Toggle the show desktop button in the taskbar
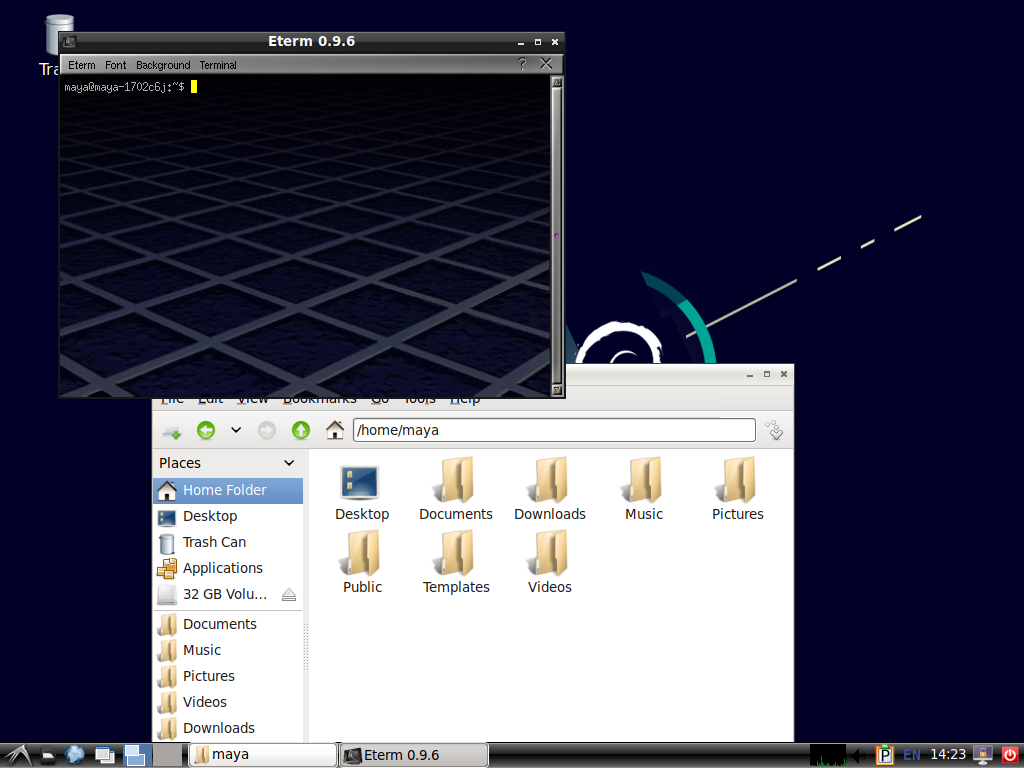This screenshot has width=1024, height=768. click(104, 755)
